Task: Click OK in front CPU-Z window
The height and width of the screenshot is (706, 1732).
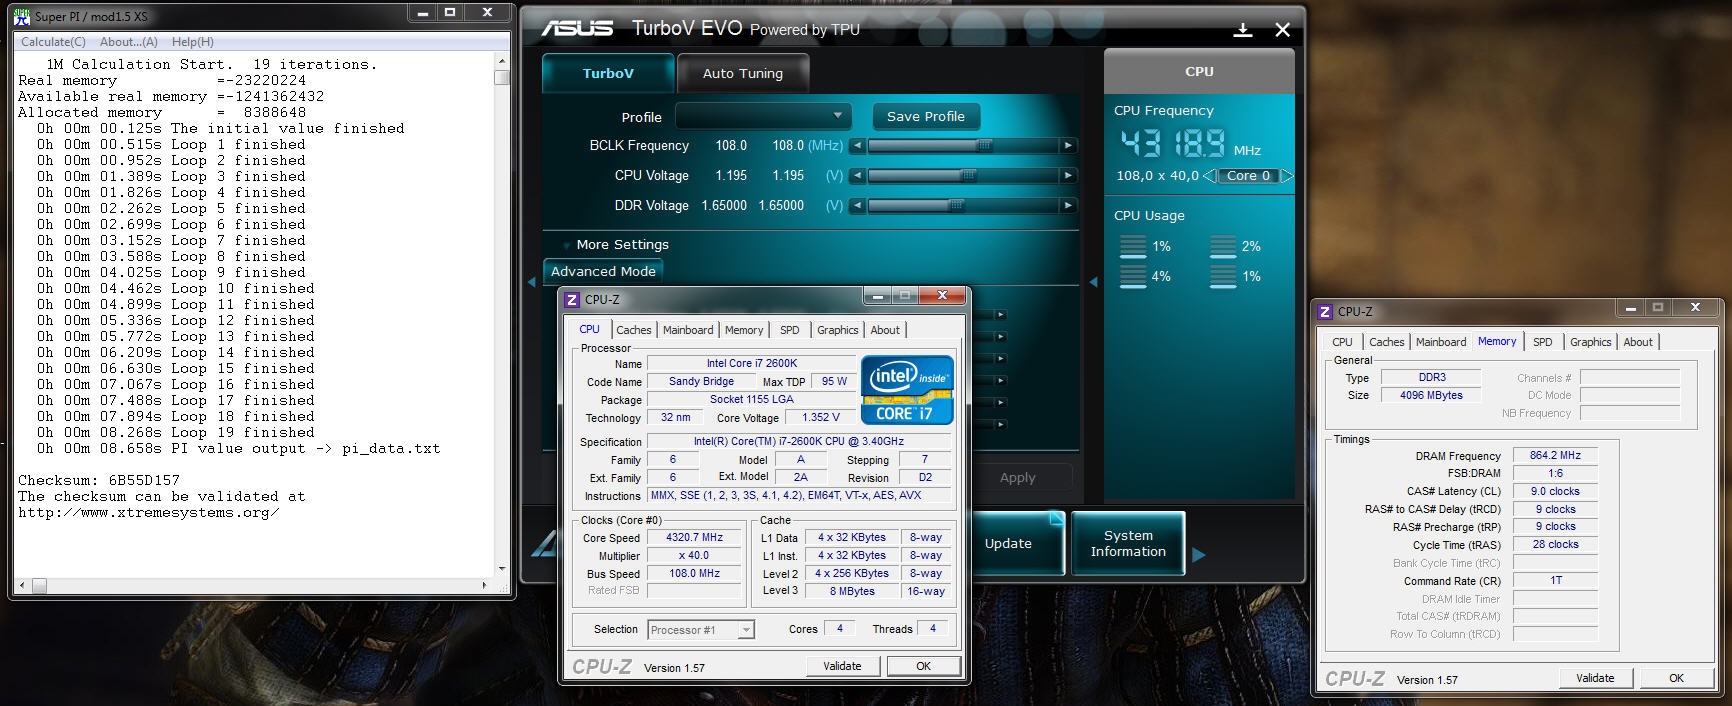Action: (923, 666)
